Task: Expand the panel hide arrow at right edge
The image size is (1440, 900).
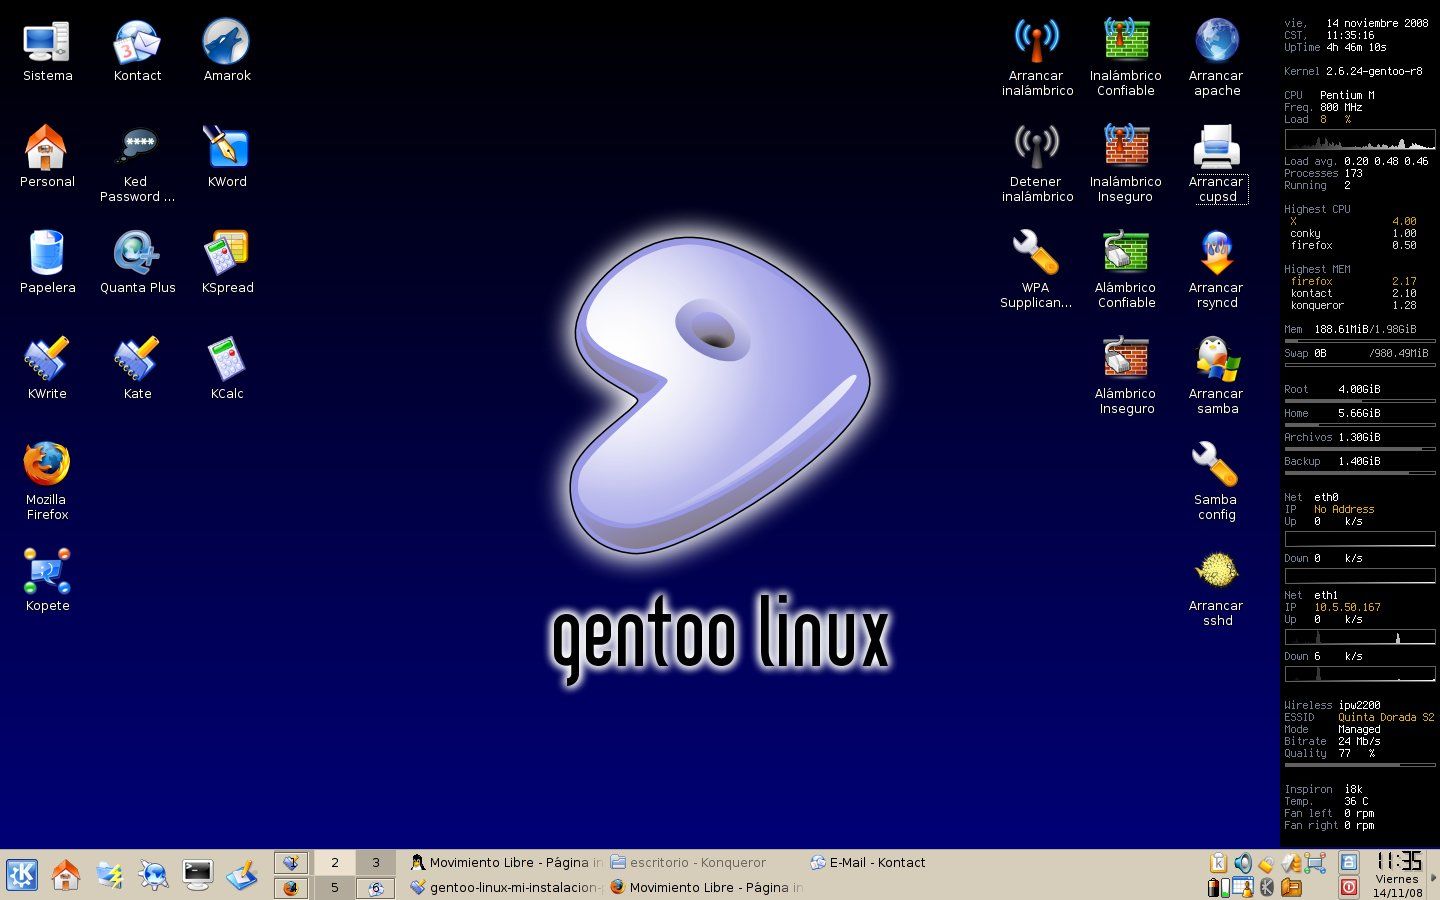Action: pos(1434,876)
